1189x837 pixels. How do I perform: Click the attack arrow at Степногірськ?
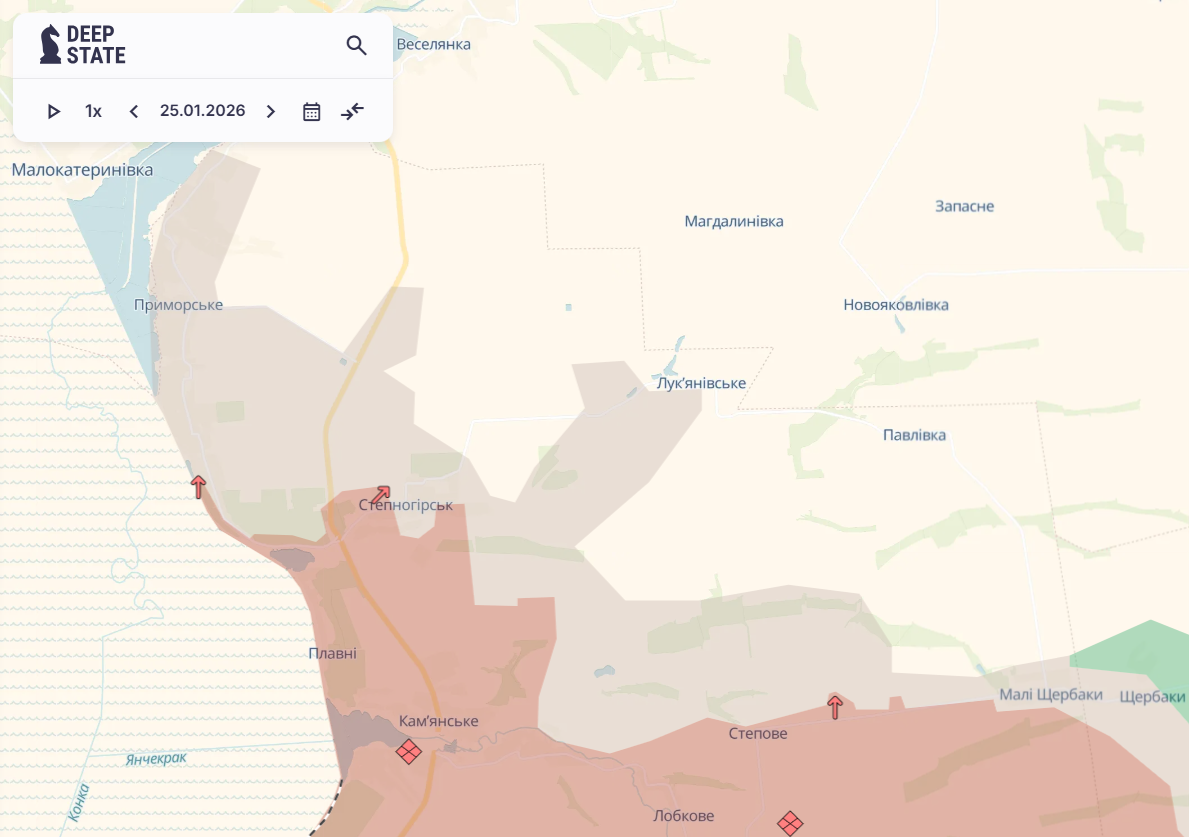pos(380,495)
